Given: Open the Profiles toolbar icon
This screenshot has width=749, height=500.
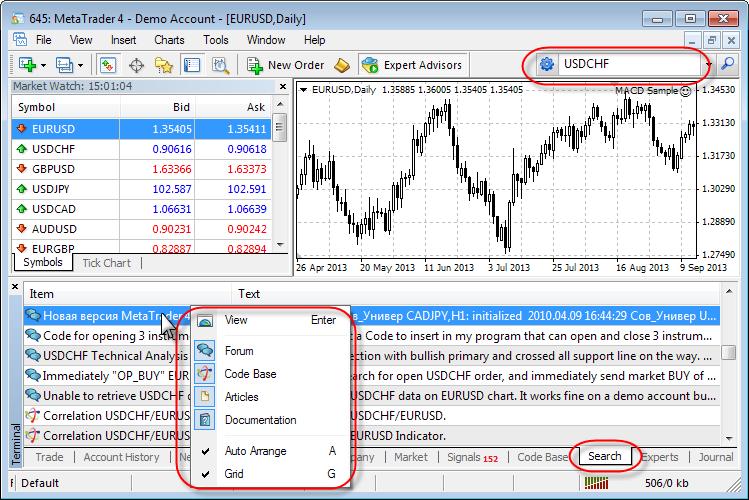Looking at the screenshot, I should point(64,65).
